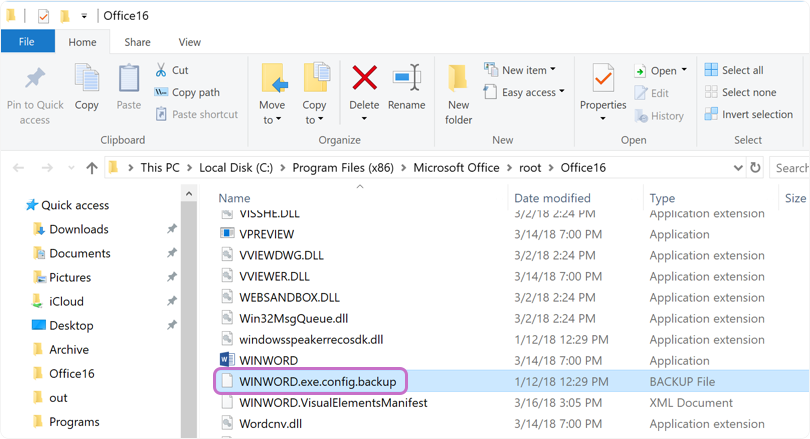Click the Properties quick access toolbar checkbox icon

[x=43, y=17]
